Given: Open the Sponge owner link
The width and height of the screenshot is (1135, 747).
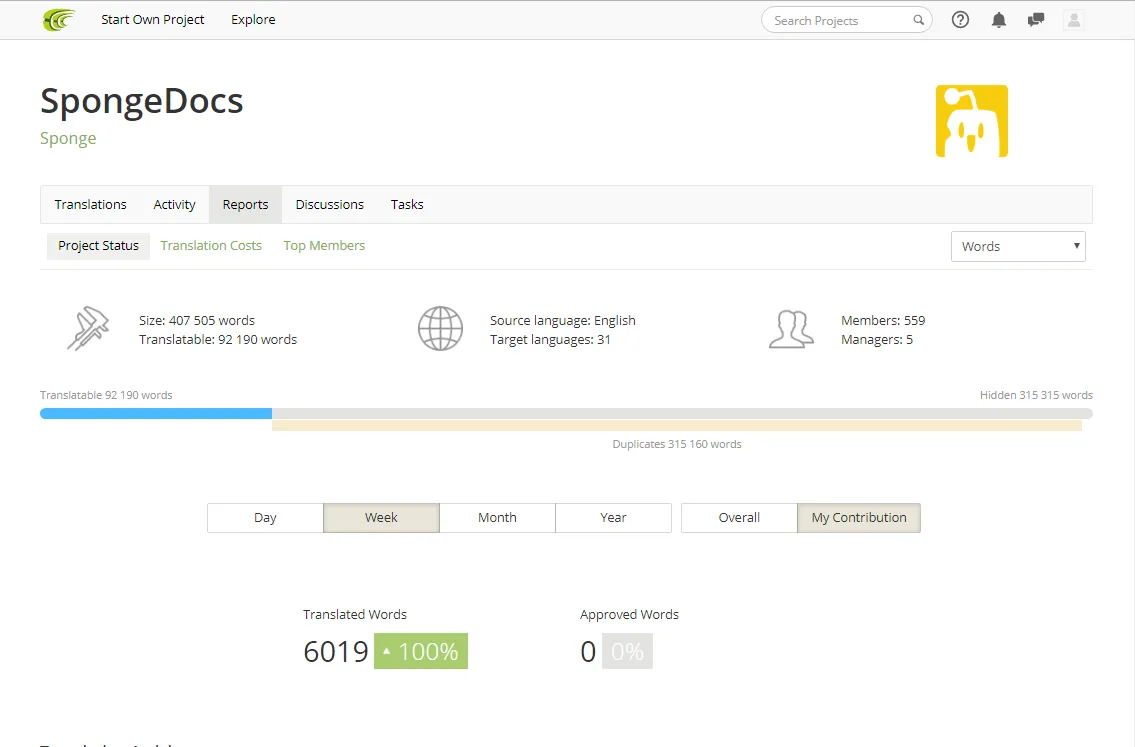Looking at the screenshot, I should 68,138.
